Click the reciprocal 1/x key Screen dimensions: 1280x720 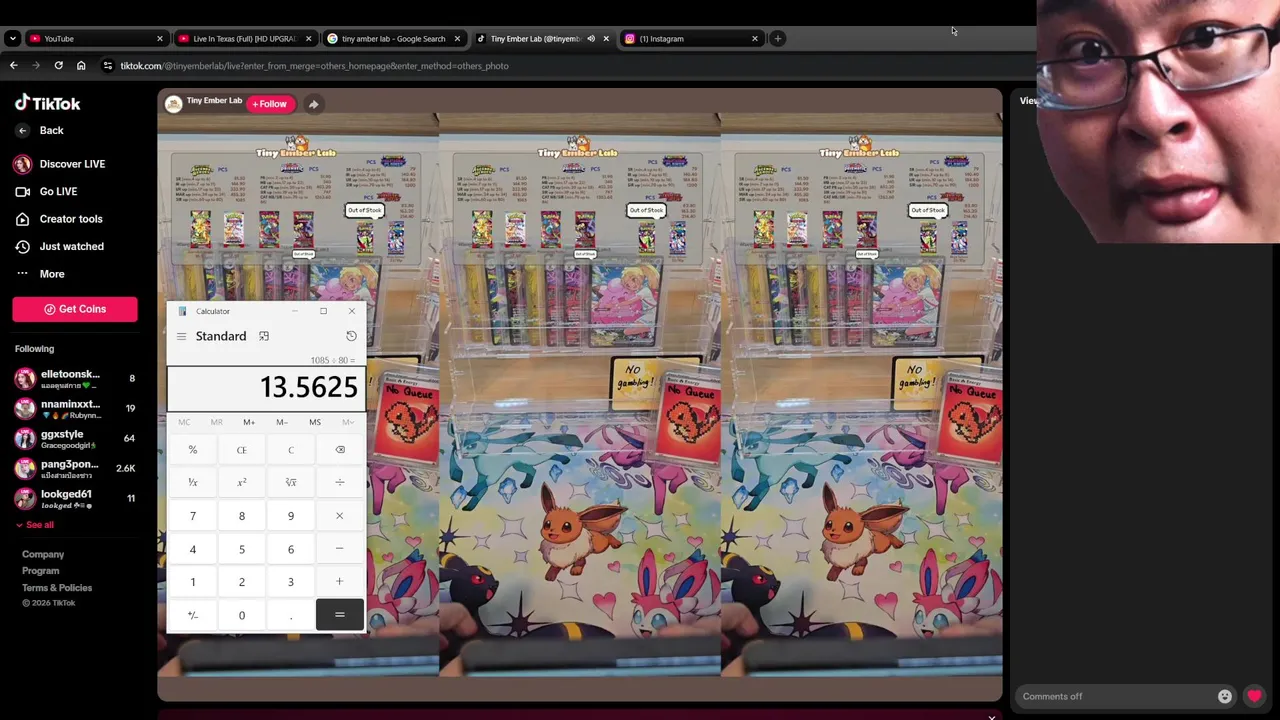coord(193,483)
